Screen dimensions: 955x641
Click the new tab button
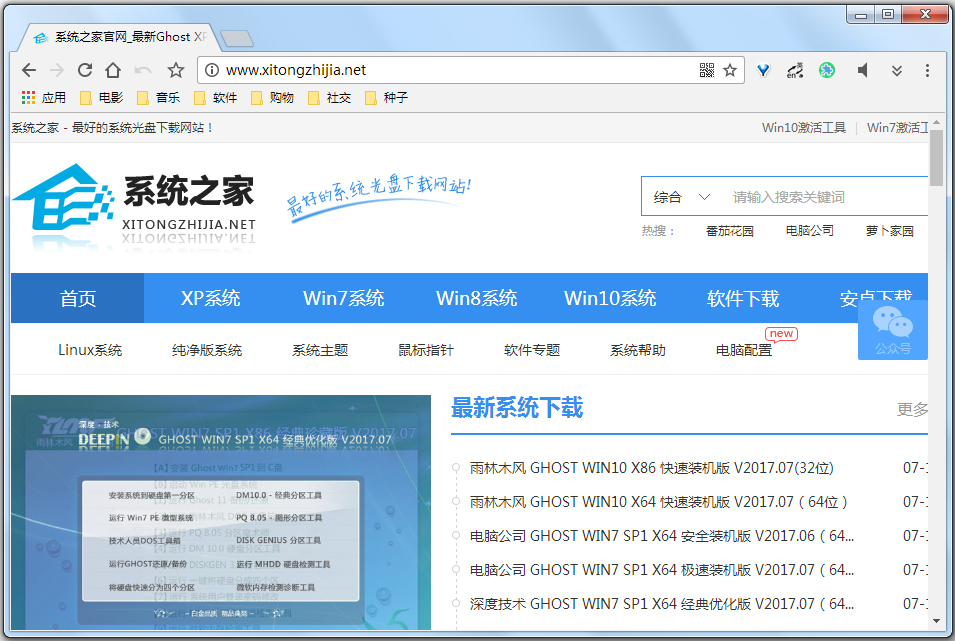tap(236, 38)
